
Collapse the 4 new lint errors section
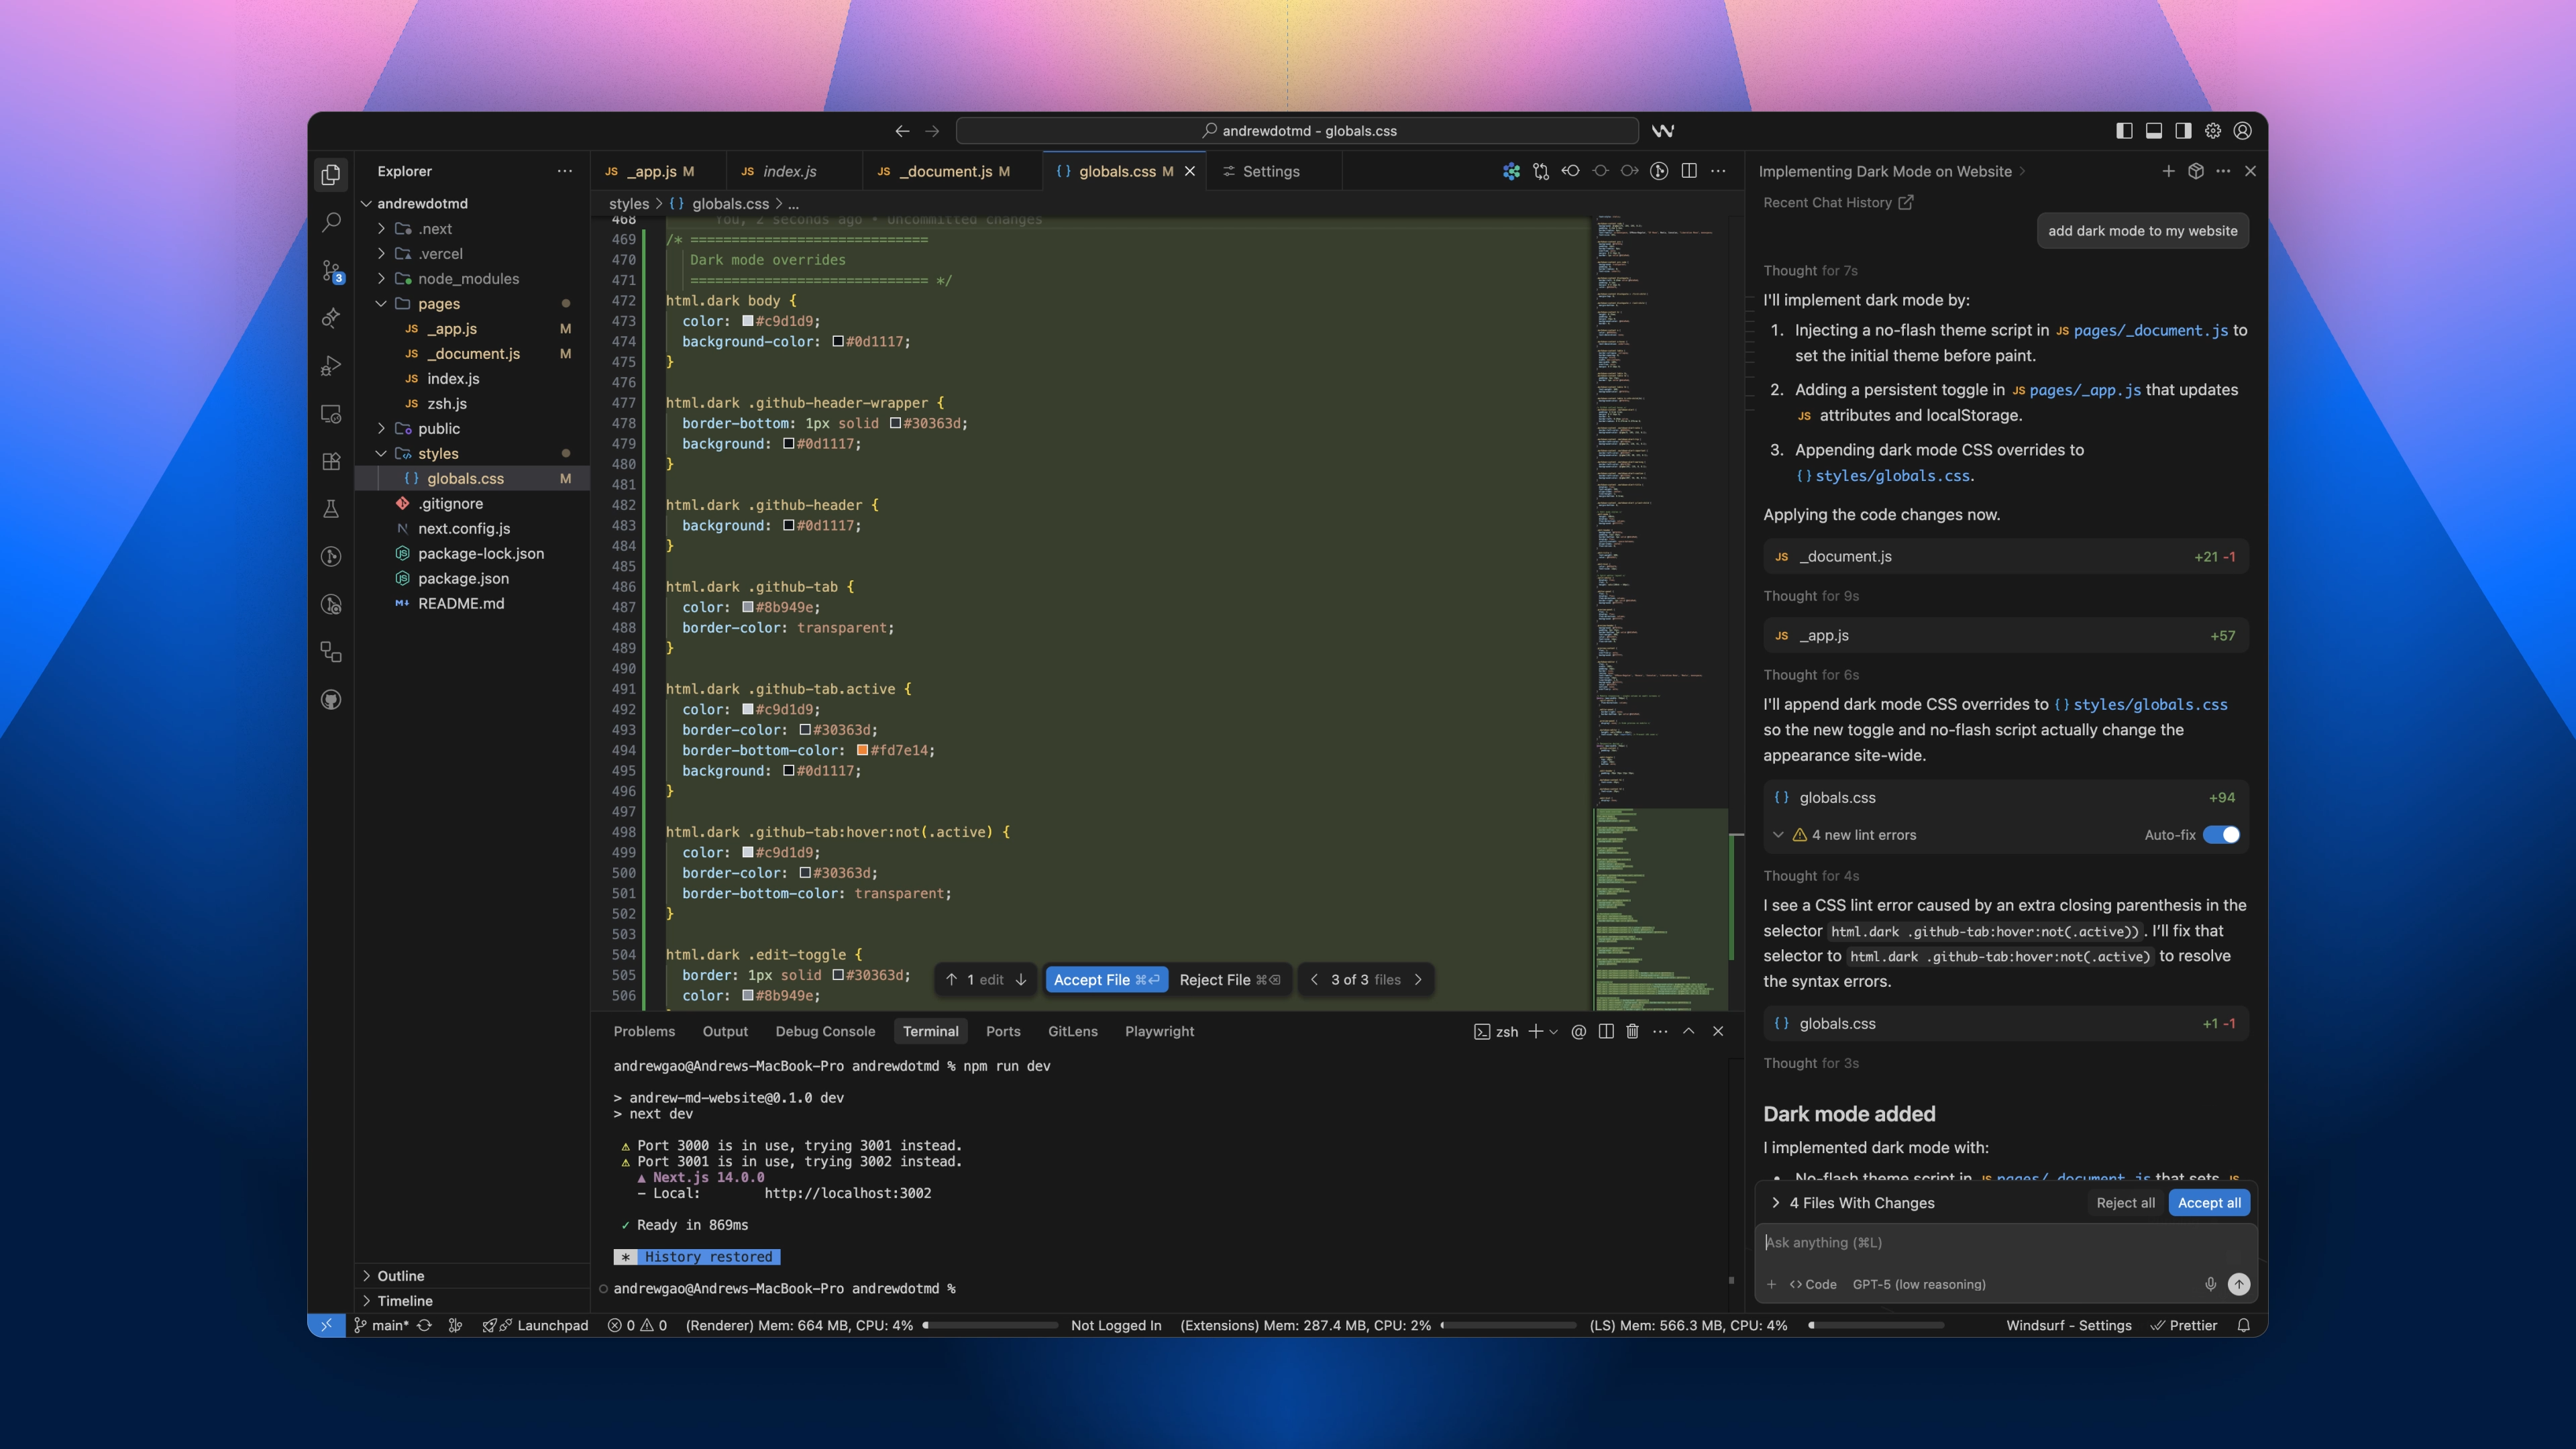[x=1777, y=835]
